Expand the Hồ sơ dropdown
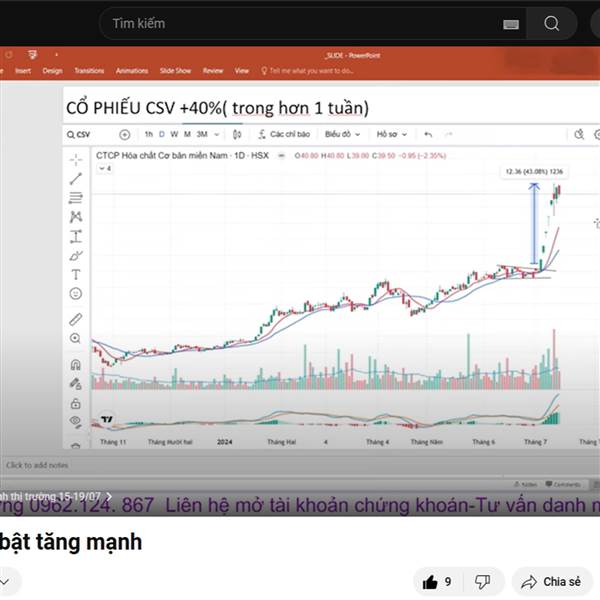The width and height of the screenshot is (600, 600). tap(391, 134)
